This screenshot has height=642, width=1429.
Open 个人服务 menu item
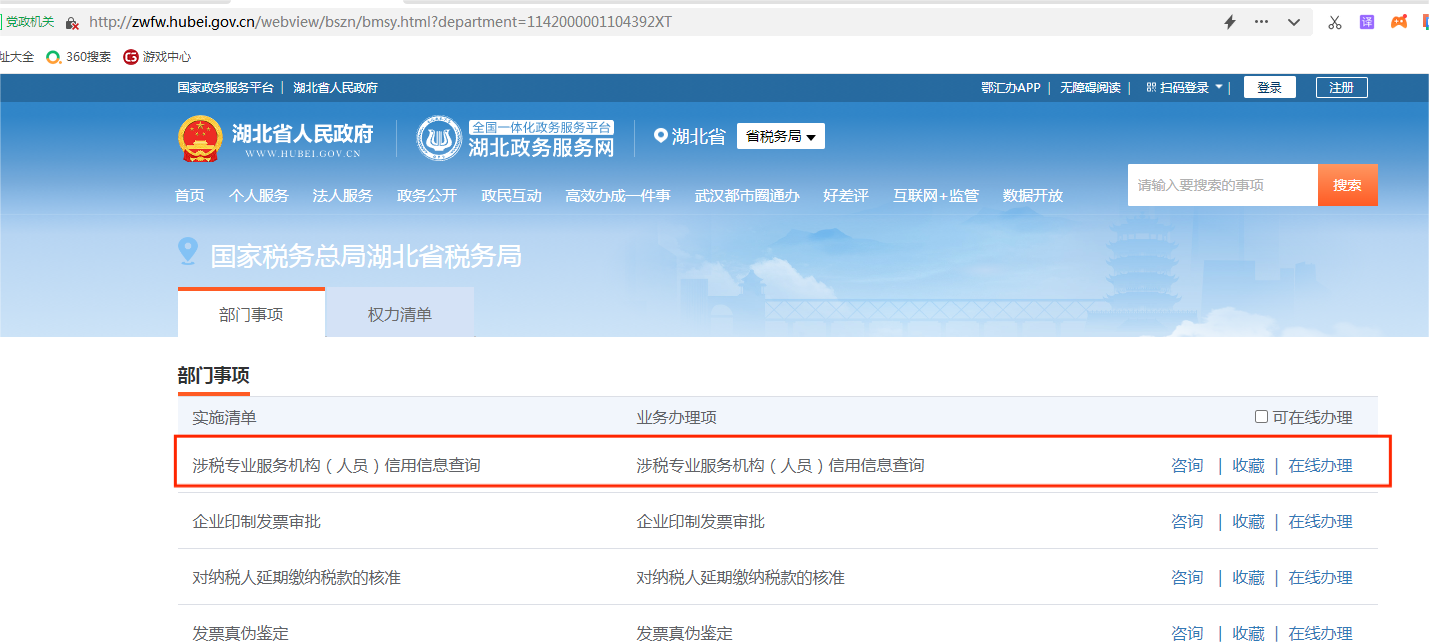tap(259, 196)
